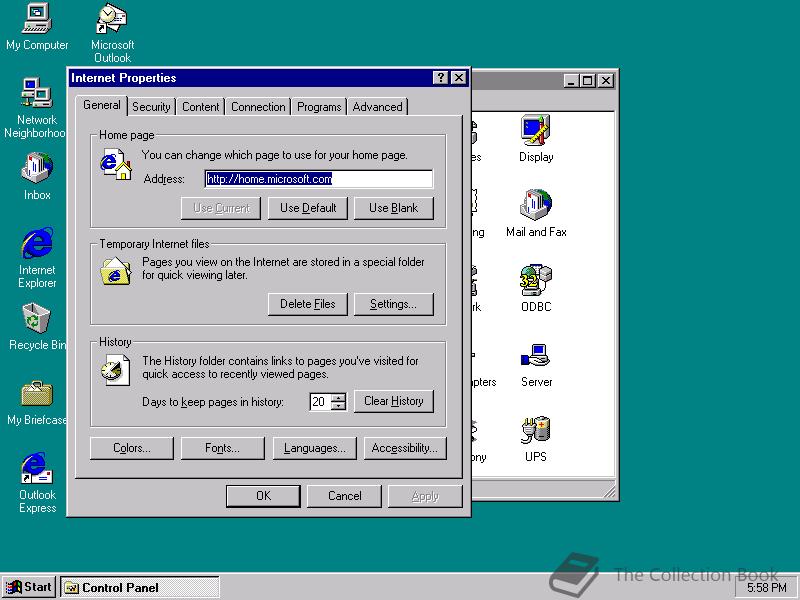
Task: Close the Internet Properties dialog
Action: coord(459,78)
